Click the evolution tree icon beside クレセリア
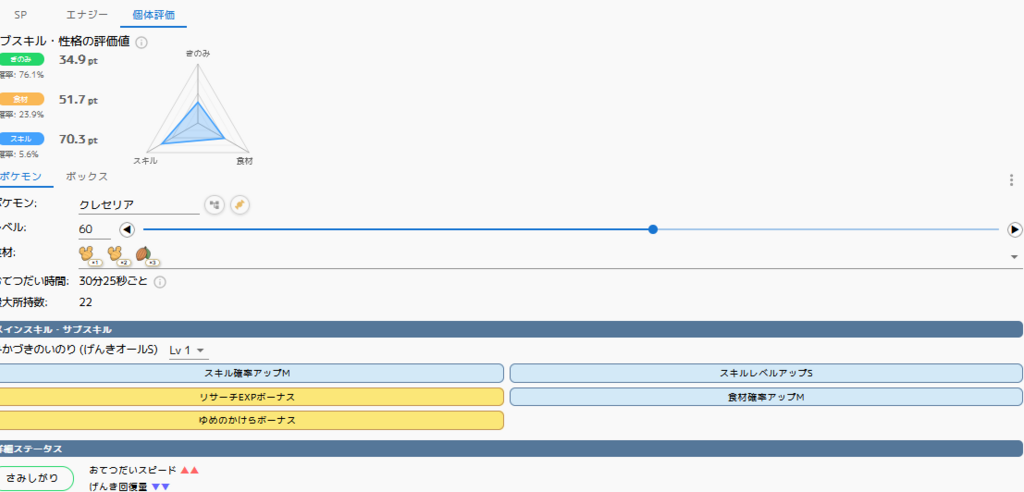1024x492 pixels. tap(214, 205)
